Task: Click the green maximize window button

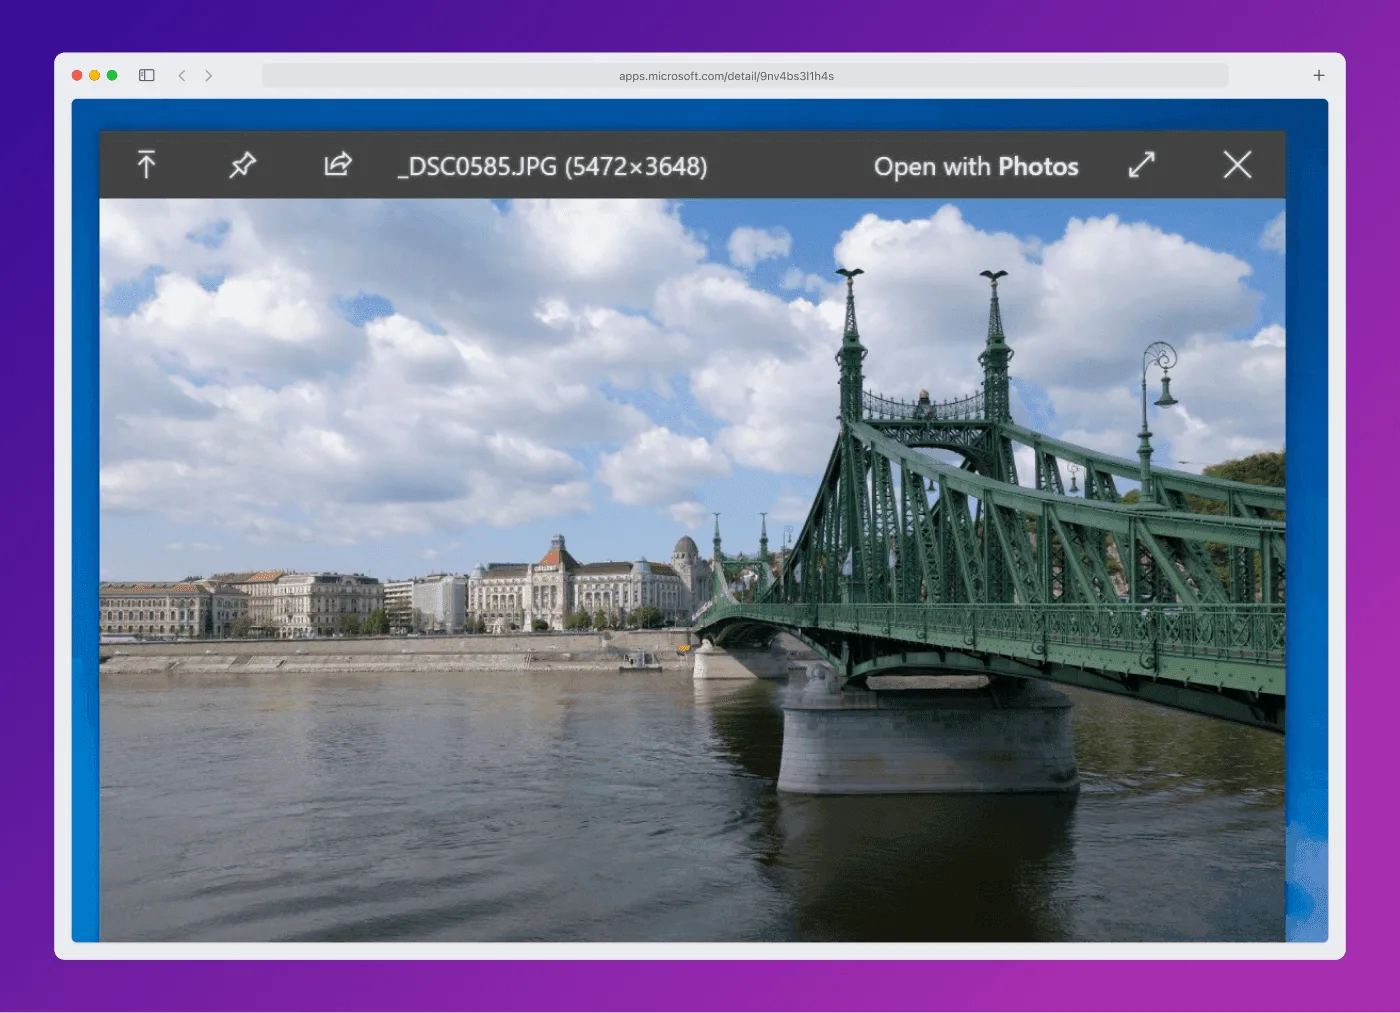Action: coord(112,75)
